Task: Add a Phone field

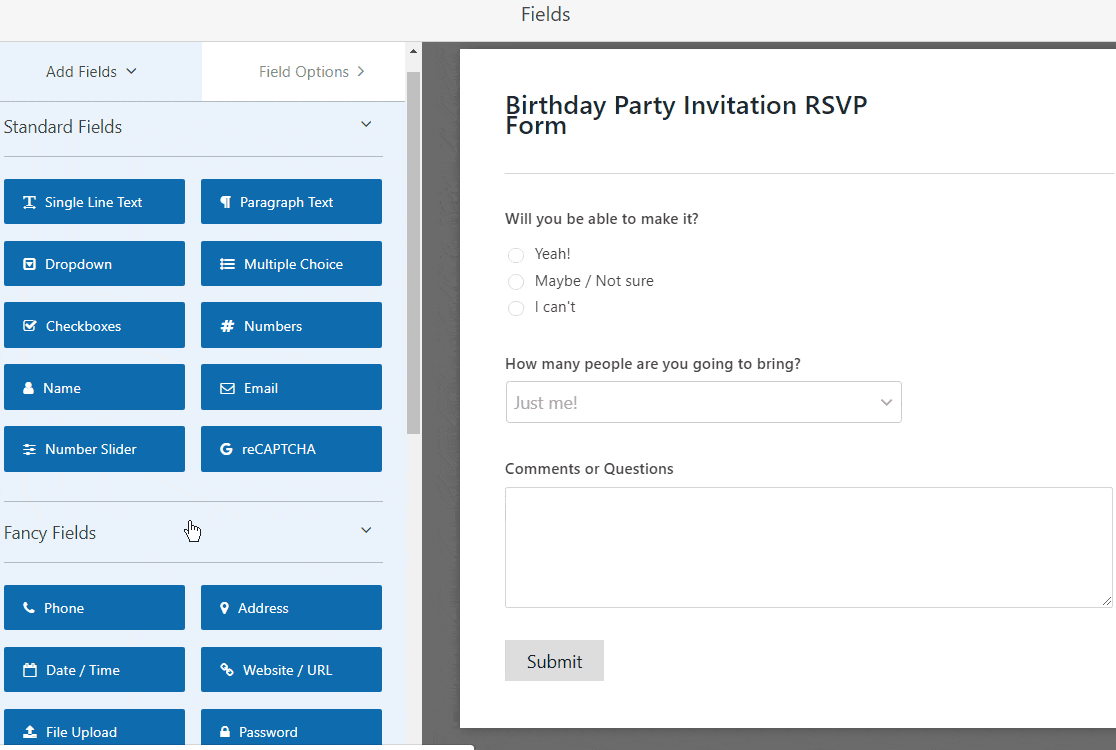Action: 94,608
